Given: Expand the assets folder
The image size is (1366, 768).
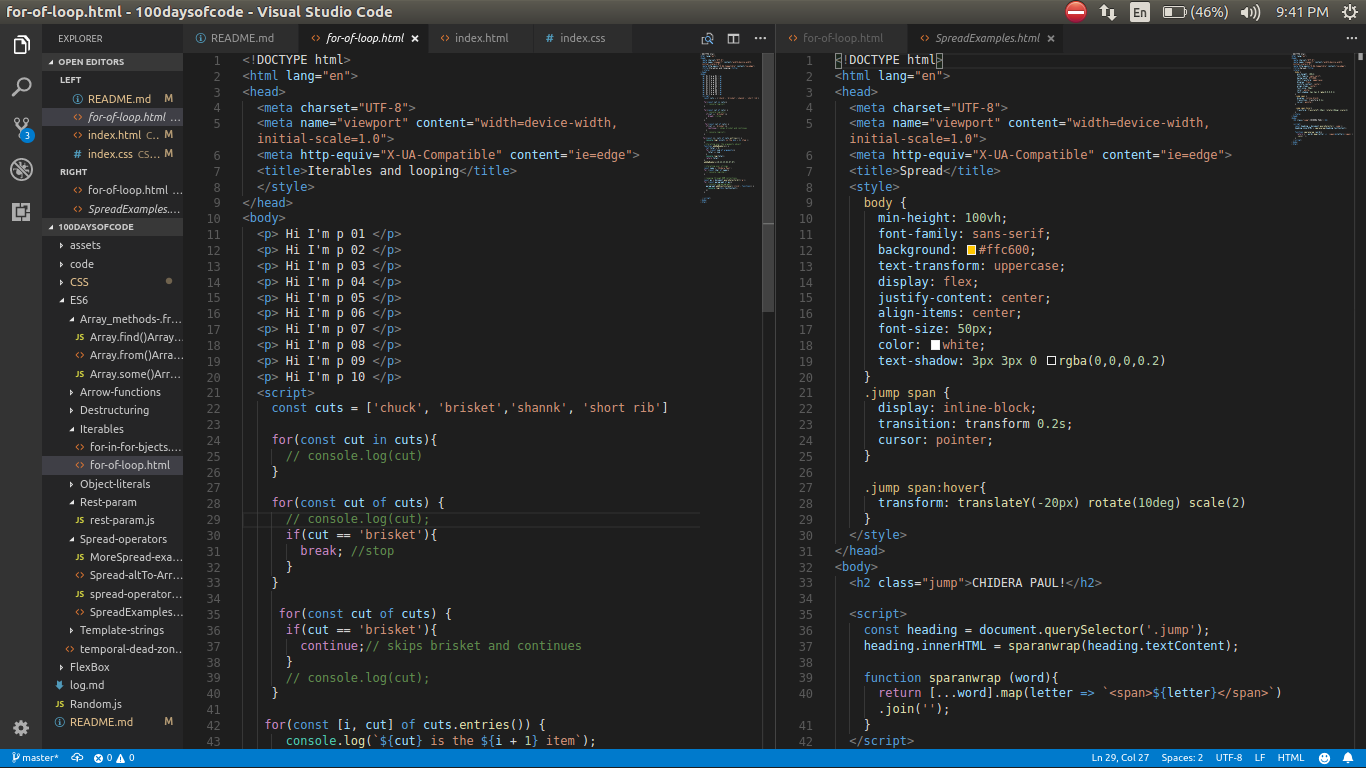Looking at the screenshot, I should pyautogui.click(x=85, y=246).
